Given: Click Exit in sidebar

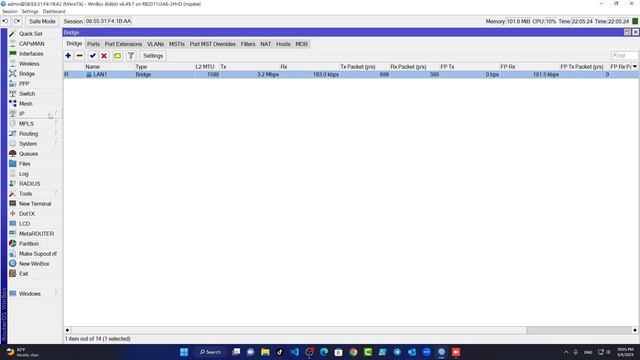Looking at the screenshot, I should (23, 274).
